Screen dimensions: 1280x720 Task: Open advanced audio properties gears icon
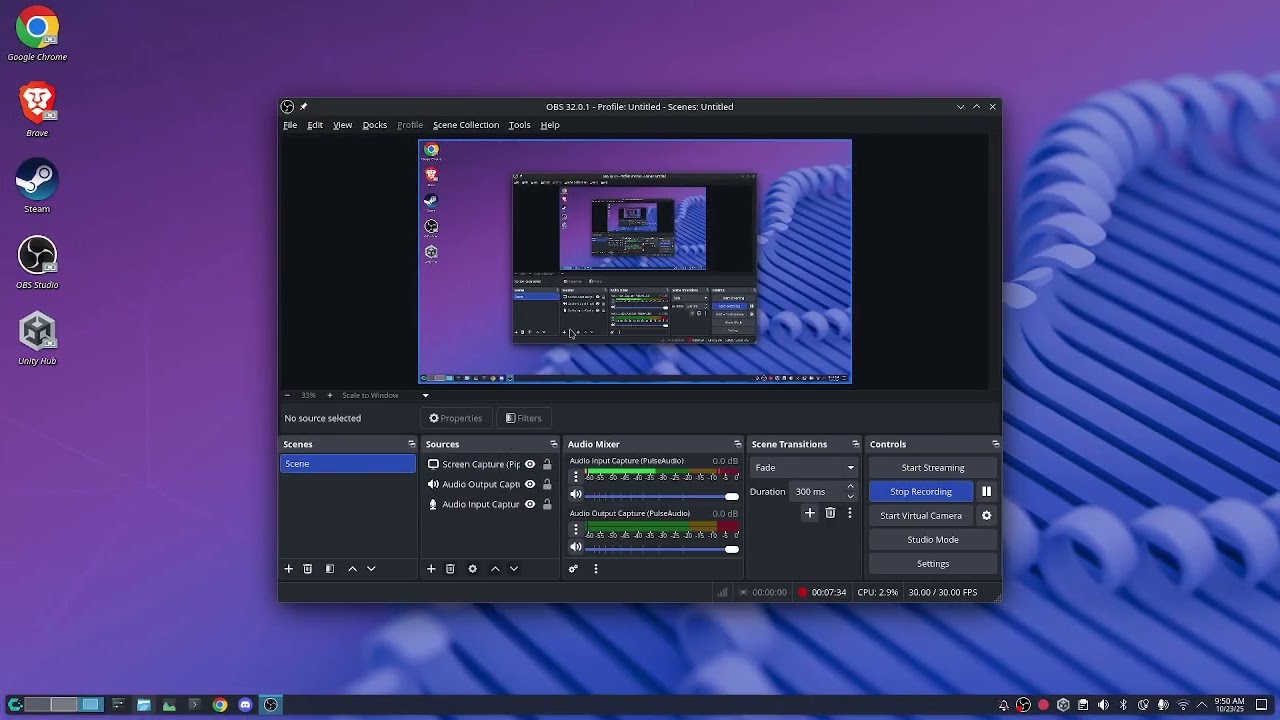click(573, 569)
